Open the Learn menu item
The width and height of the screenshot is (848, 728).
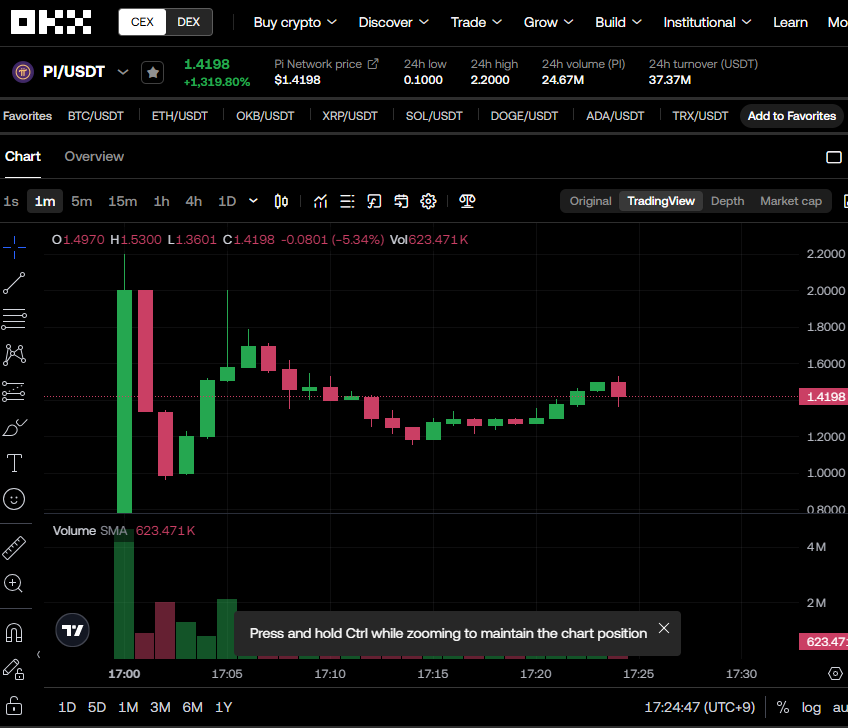coord(790,22)
